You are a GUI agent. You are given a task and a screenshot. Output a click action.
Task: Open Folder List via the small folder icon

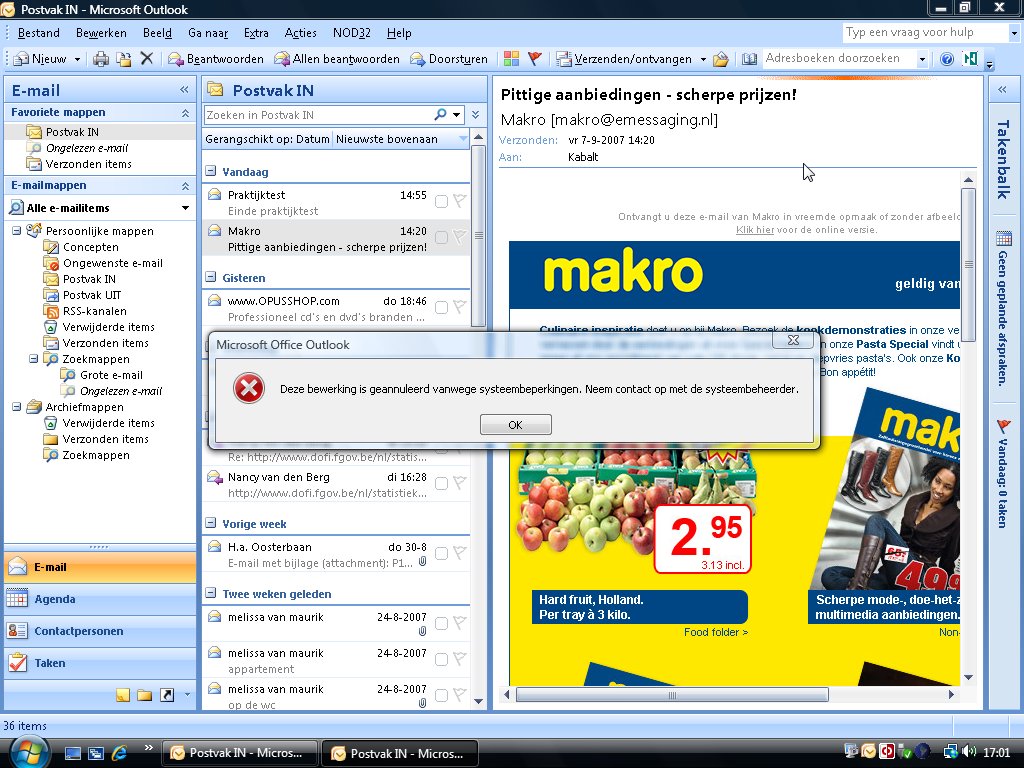[x=144, y=695]
